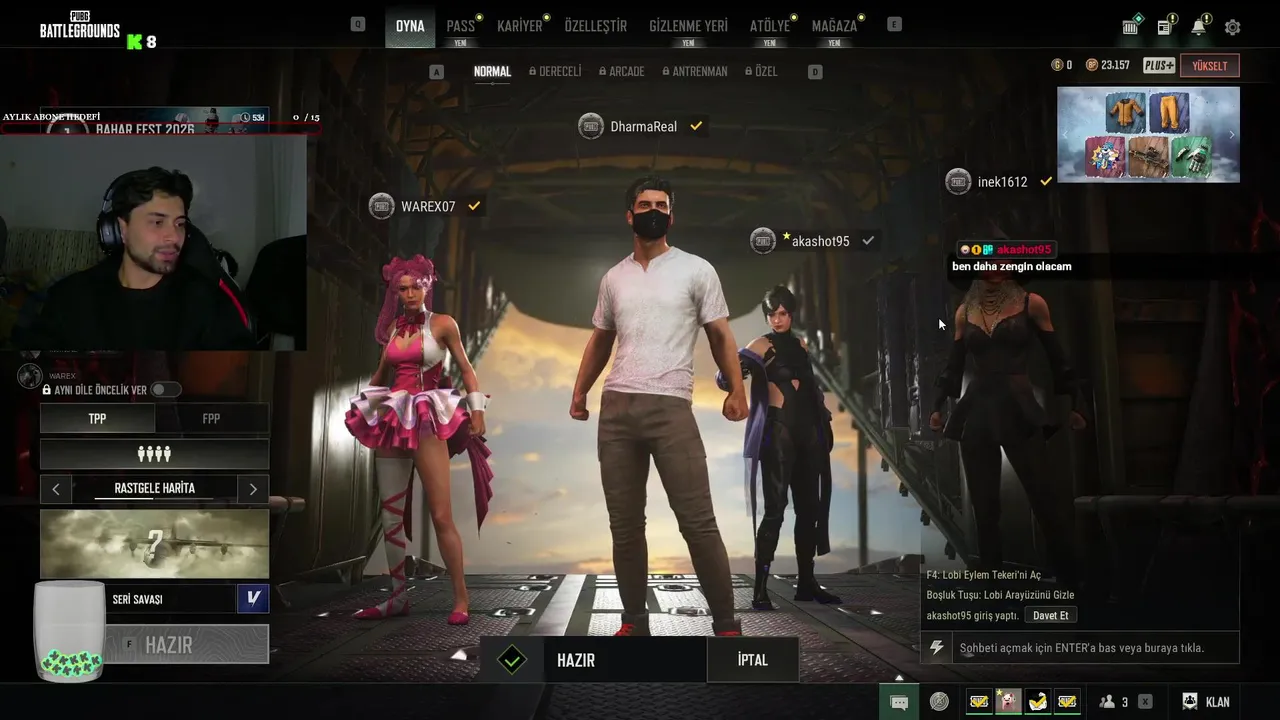Click WAREX07's player emblem

coord(382,206)
